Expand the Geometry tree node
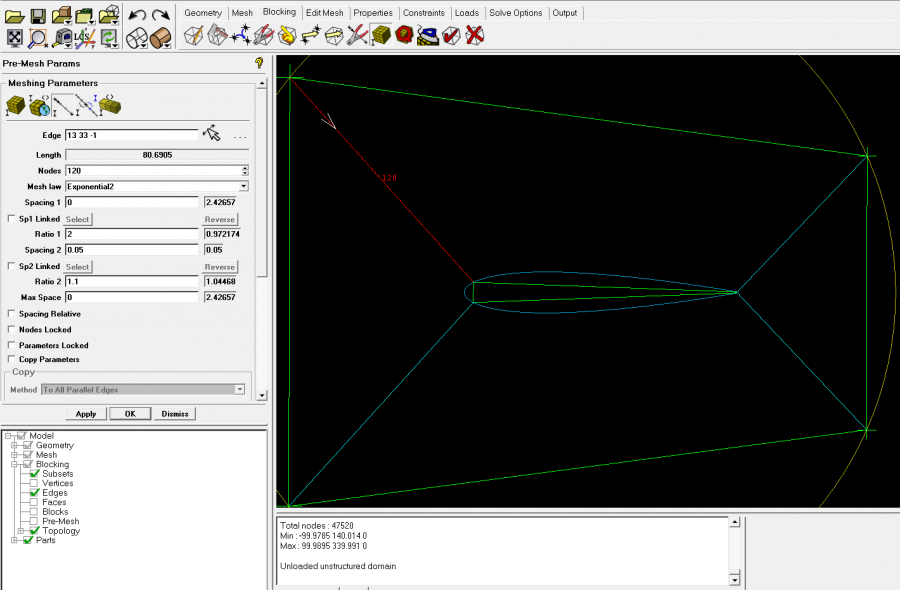This screenshot has height=590, width=900. pos(15,446)
